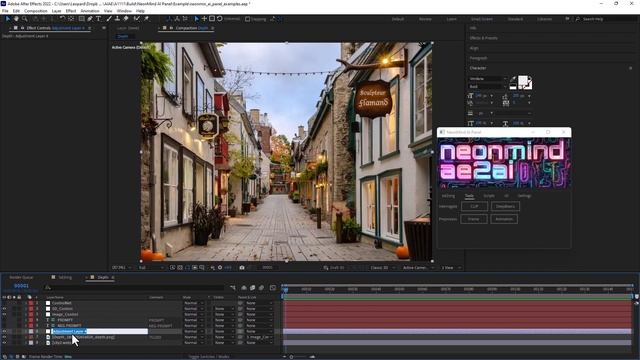The height and width of the screenshot is (360, 640).
Task: Expand the Effects & Presets panel
Action: [484, 38]
